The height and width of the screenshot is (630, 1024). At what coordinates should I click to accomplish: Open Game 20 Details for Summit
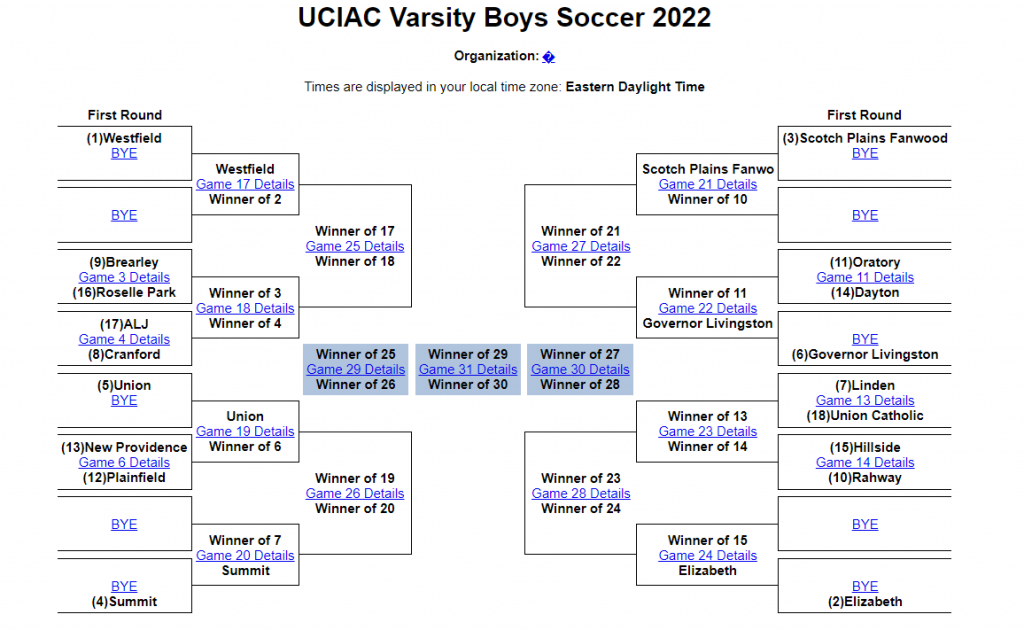(x=245, y=556)
